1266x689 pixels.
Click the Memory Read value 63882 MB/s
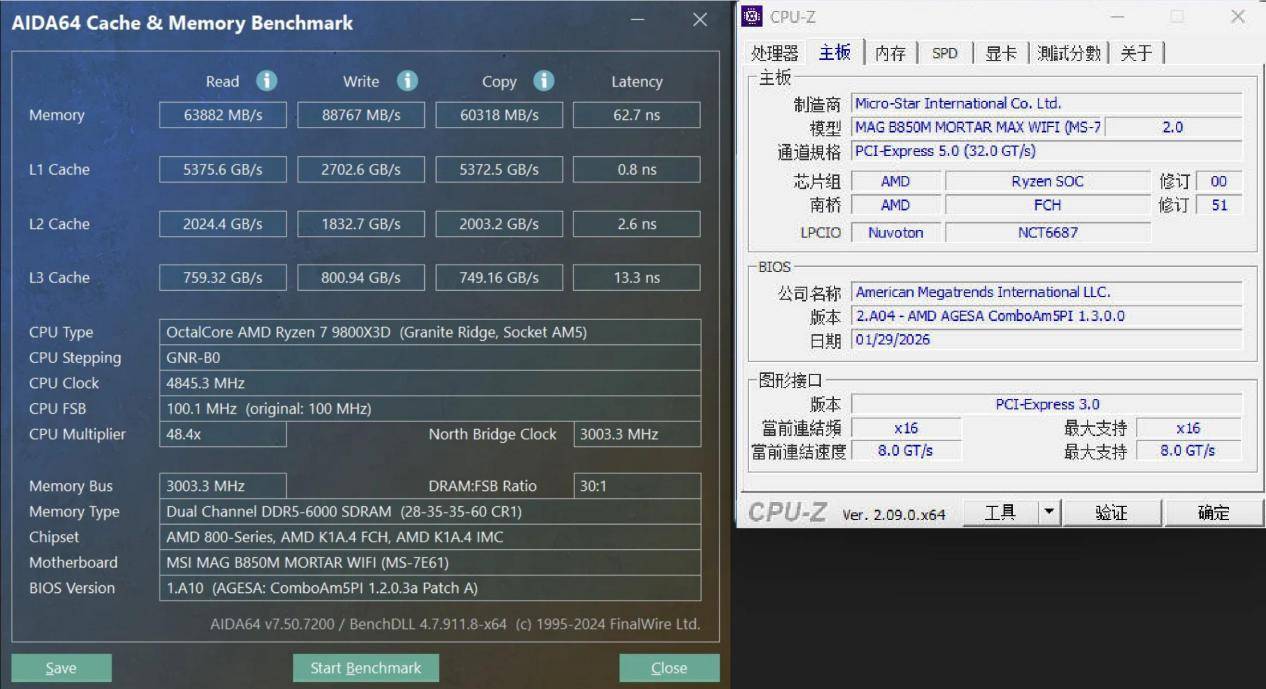point(223,115)
